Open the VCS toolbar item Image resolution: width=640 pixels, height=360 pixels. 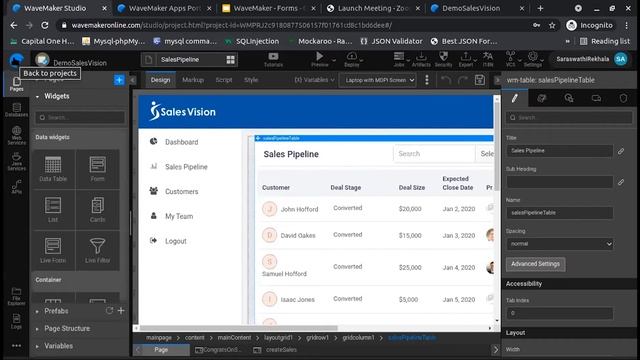510,60
